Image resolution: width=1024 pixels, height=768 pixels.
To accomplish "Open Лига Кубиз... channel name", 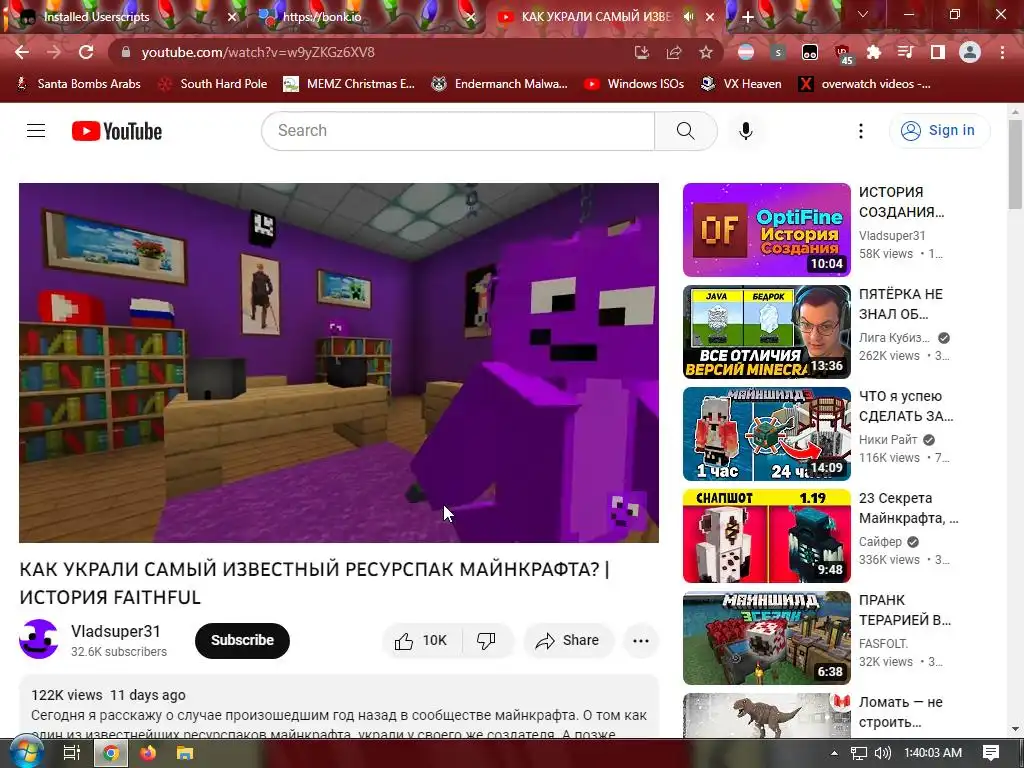I will point(895,338).
